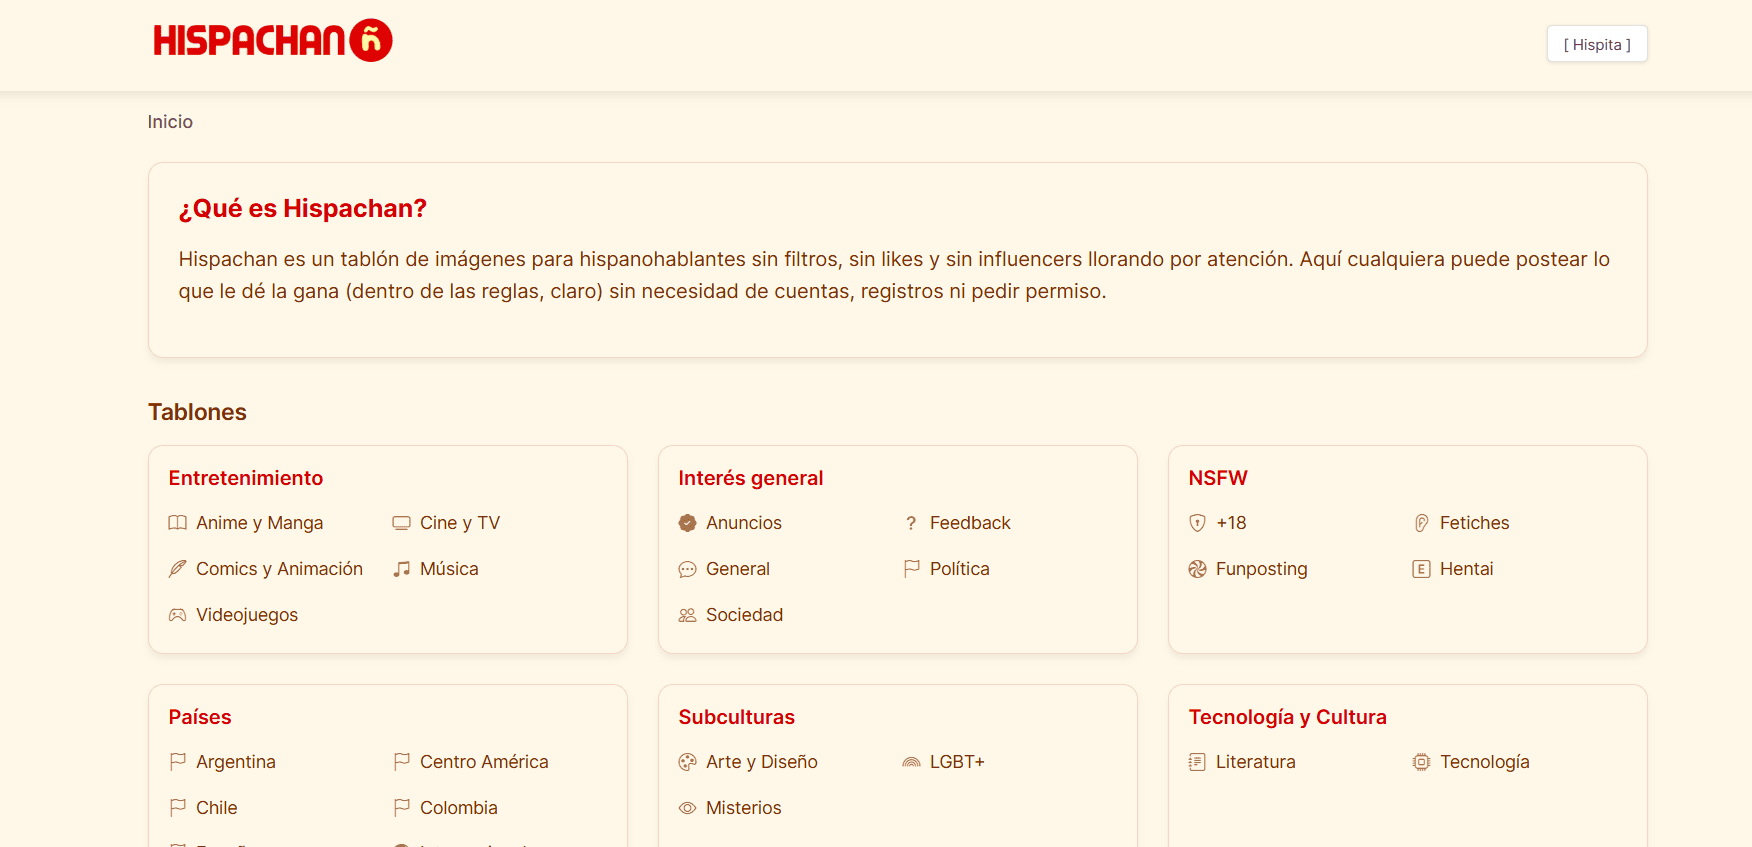The image size is (1752, 847).
Task: Click the speech bubble icon next to General
Action: click(x=687, y=568)
